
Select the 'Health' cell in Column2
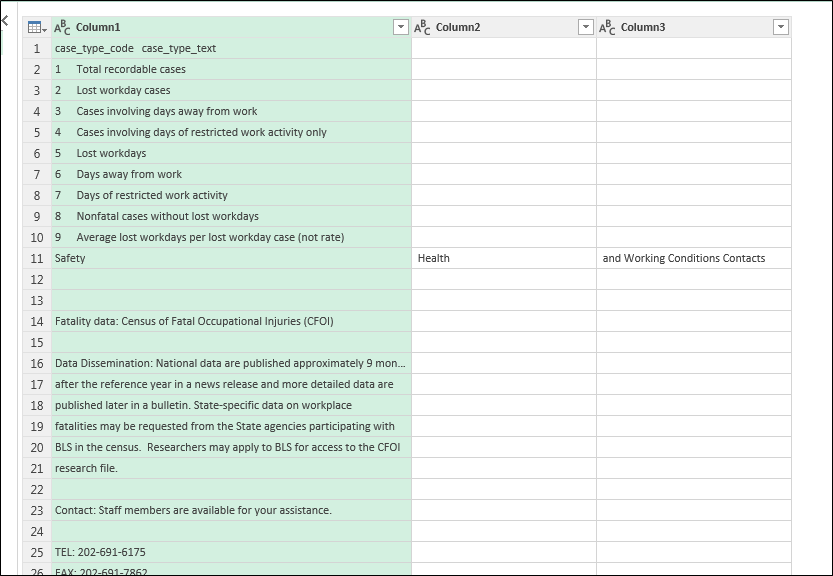pyautogui.click(x=504, y=258)
